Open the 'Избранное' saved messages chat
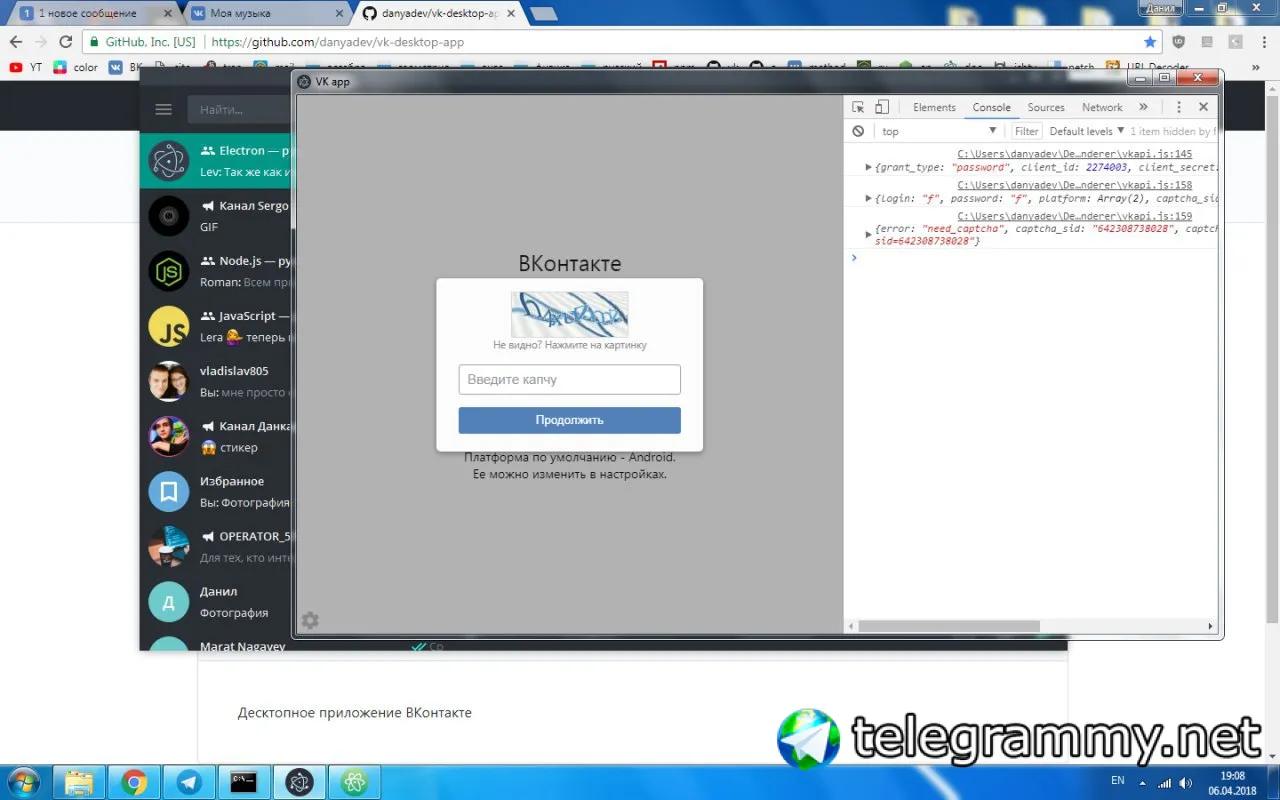 click(216, 491)
